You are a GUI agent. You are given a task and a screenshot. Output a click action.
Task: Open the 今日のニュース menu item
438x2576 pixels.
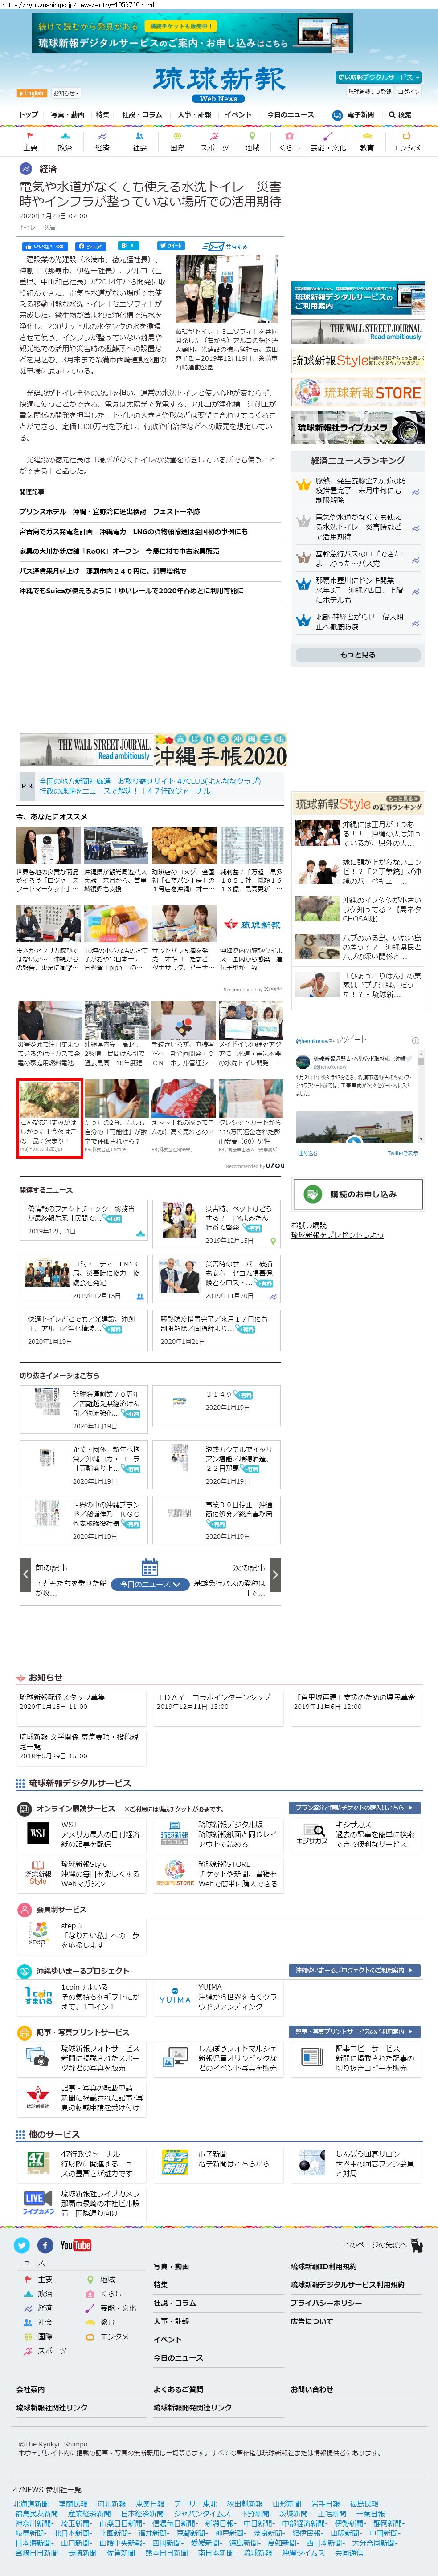(290, 115)
